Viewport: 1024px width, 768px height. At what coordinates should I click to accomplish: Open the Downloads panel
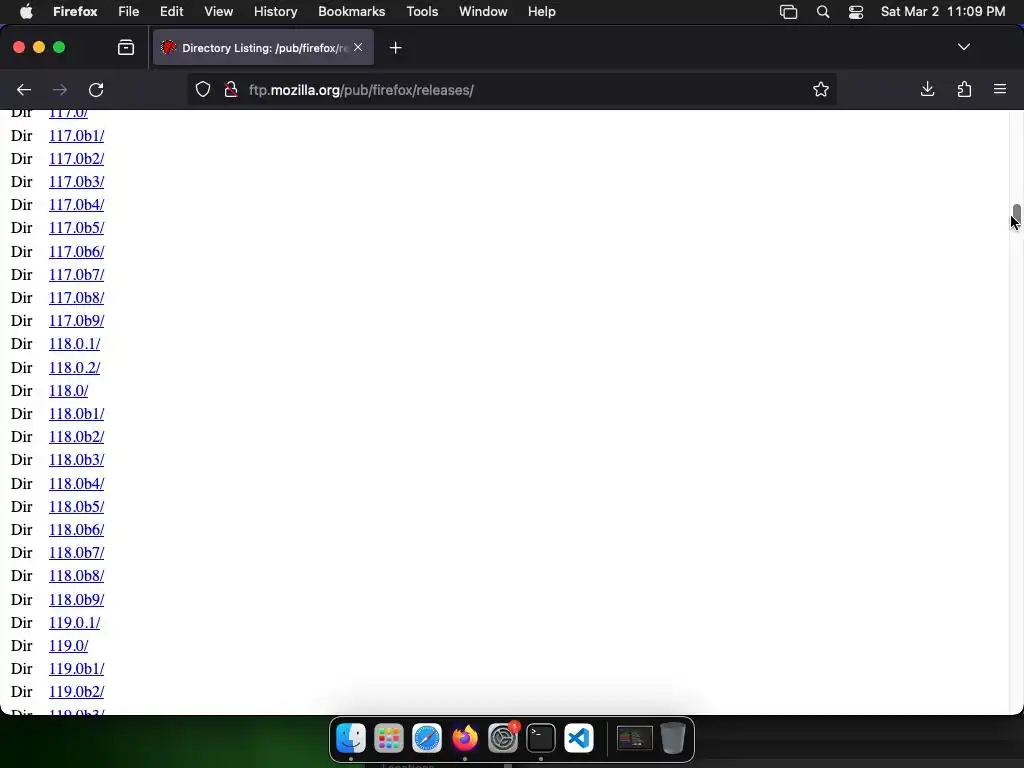click(x=927, y=89)
